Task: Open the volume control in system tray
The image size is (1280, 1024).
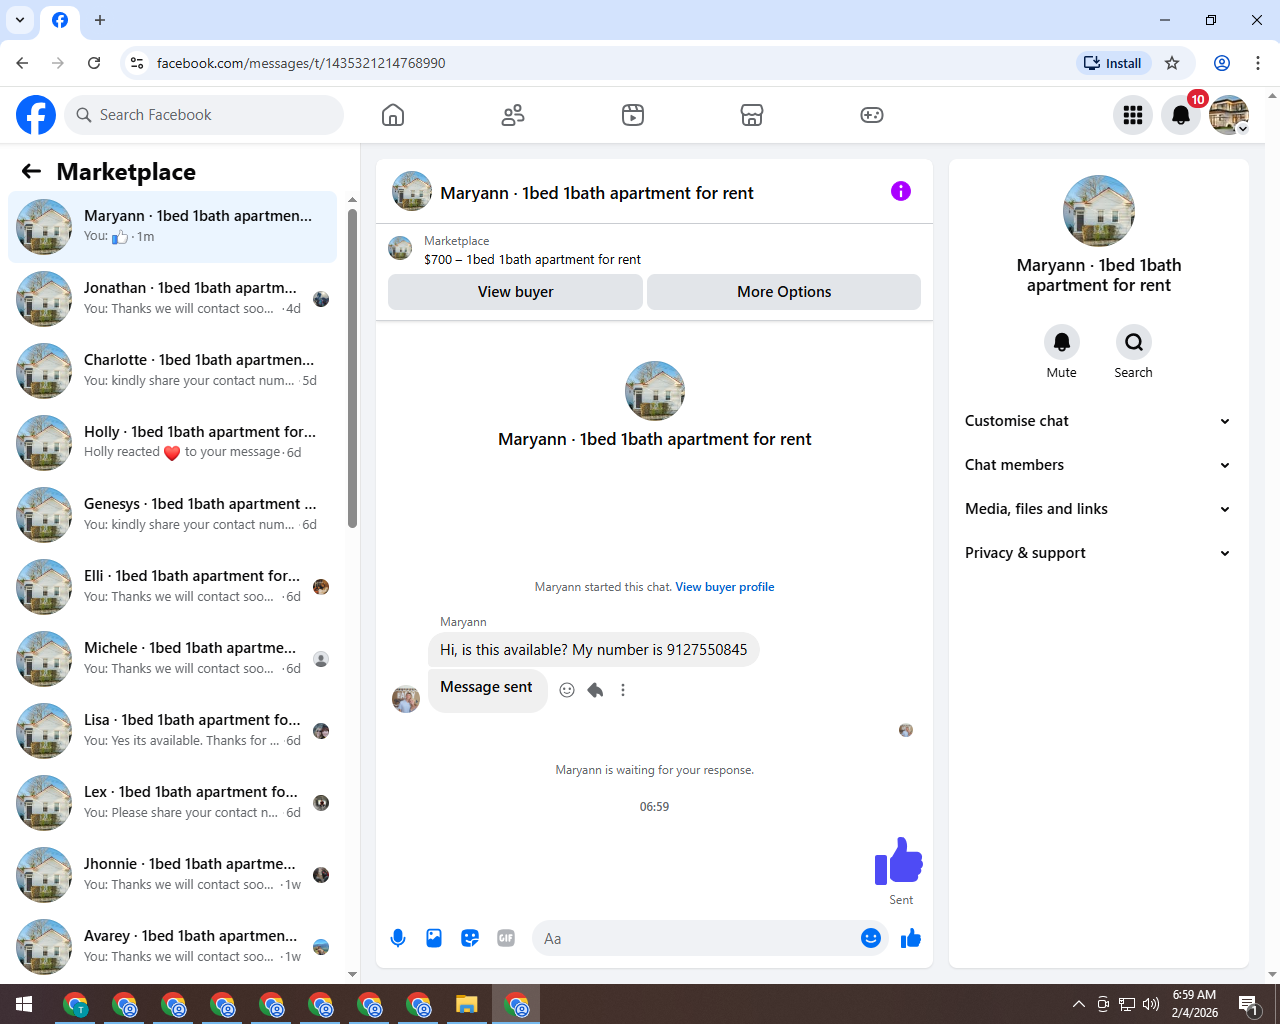Action: [1151, 1004]
